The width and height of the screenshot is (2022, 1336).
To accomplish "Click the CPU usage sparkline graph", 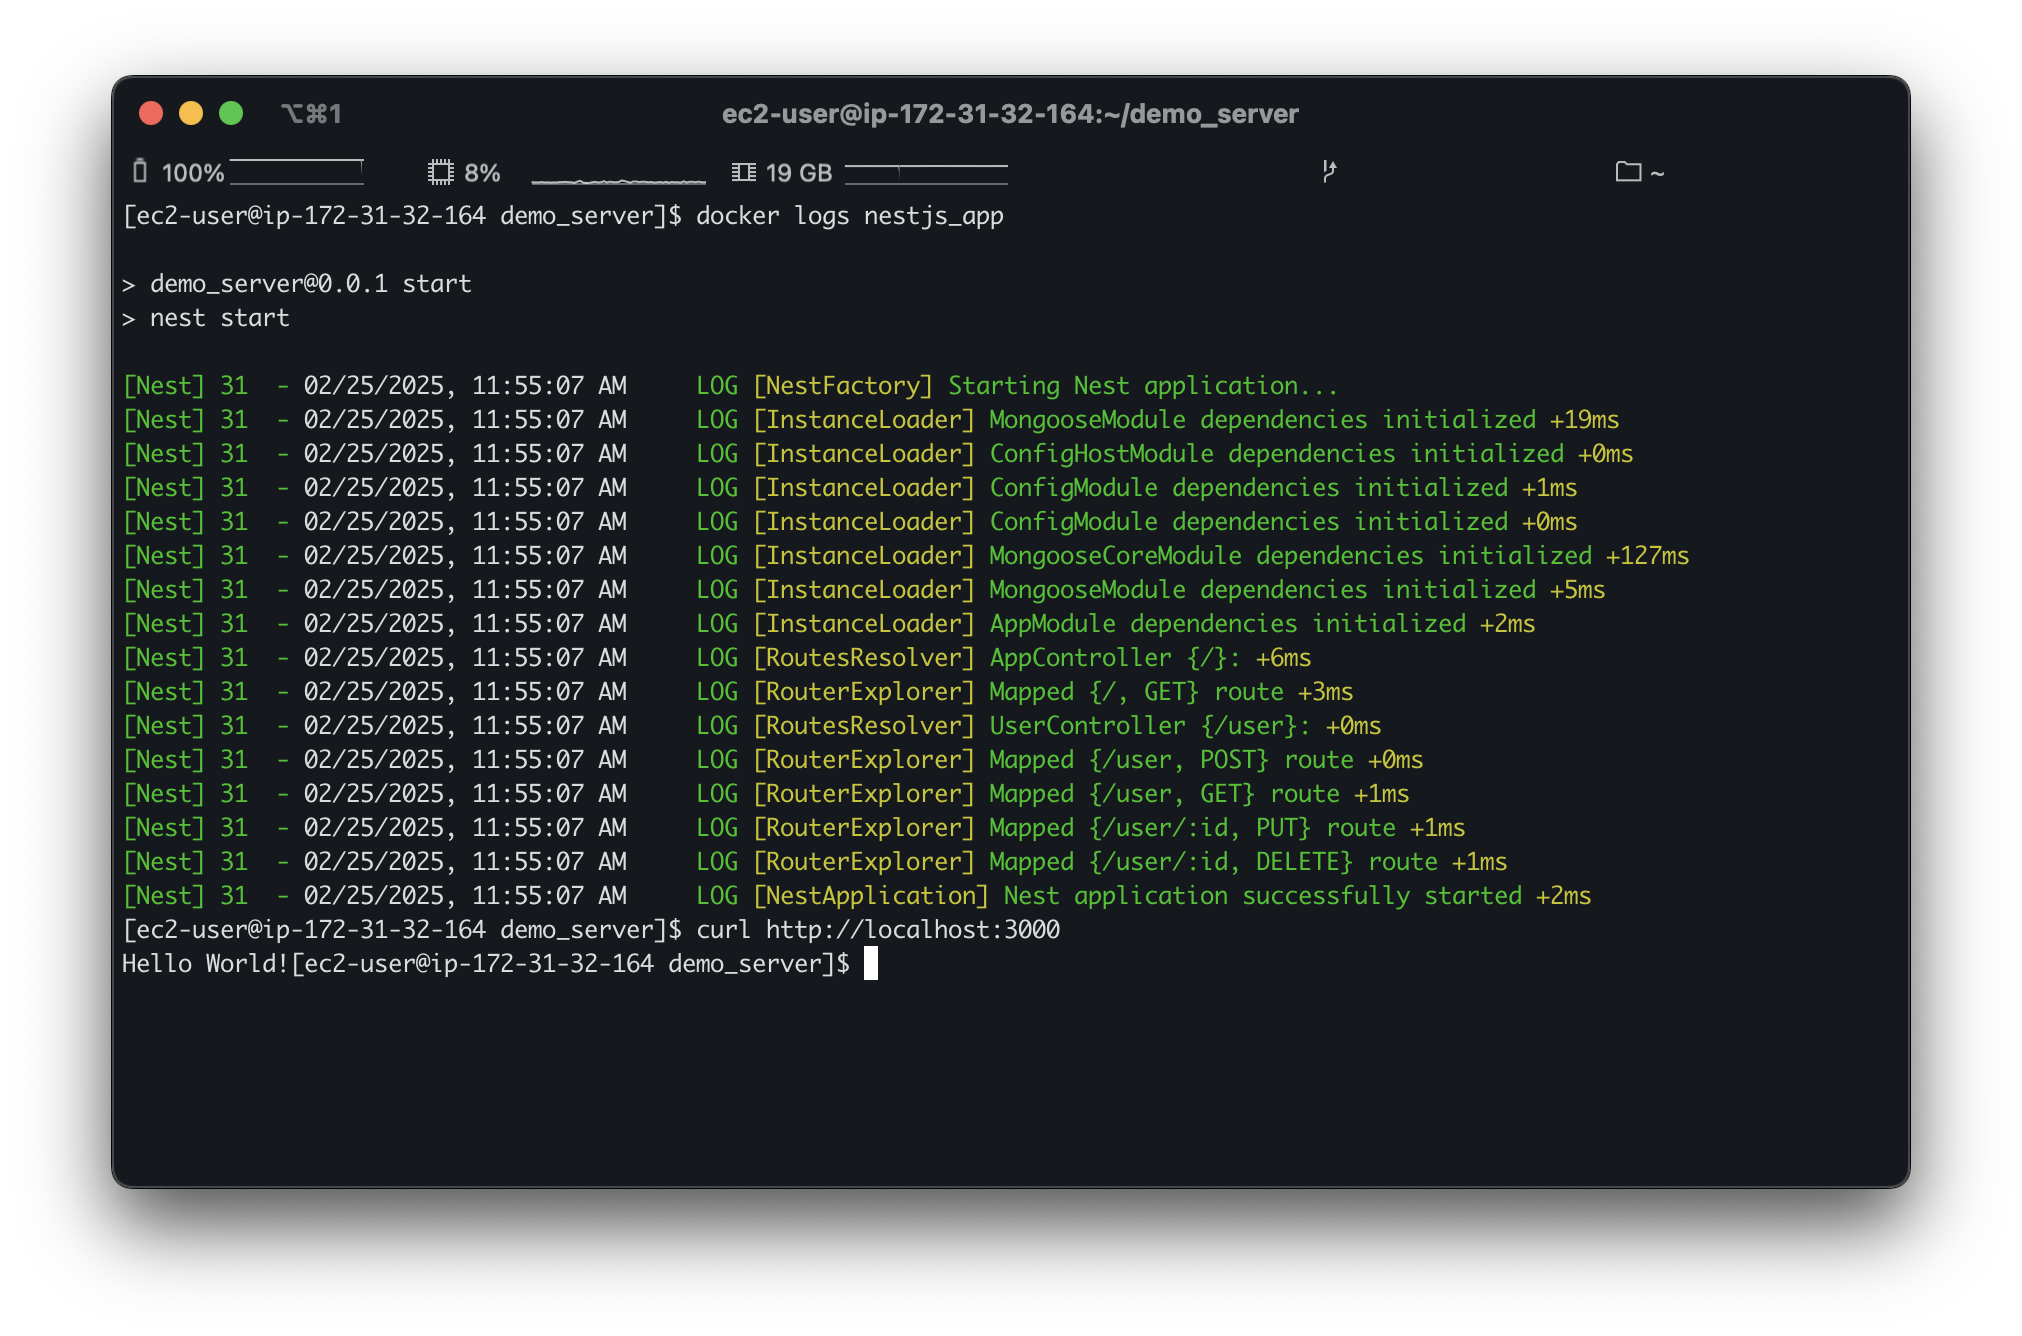I will pyautogui.click(x=618, y=178).
